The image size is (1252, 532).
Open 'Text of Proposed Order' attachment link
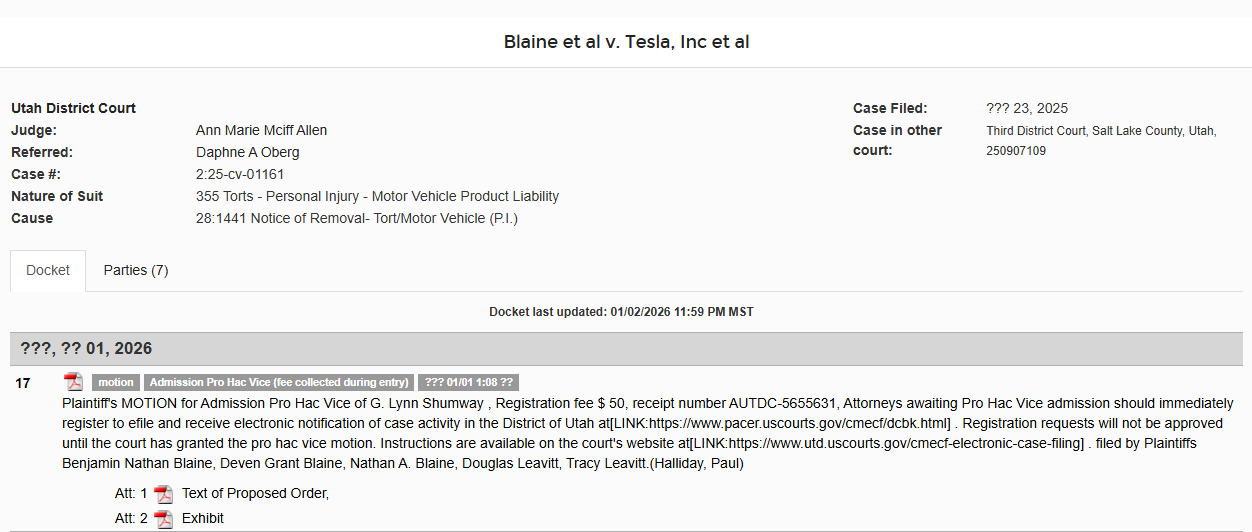pyautogui.click(x=255, y=494)
